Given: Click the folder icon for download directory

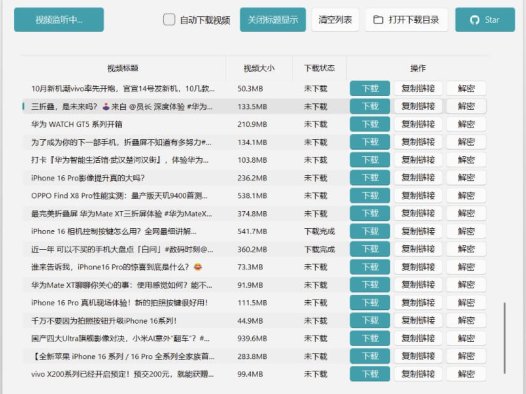Looking at the screenshot, I should coord(378,20).
